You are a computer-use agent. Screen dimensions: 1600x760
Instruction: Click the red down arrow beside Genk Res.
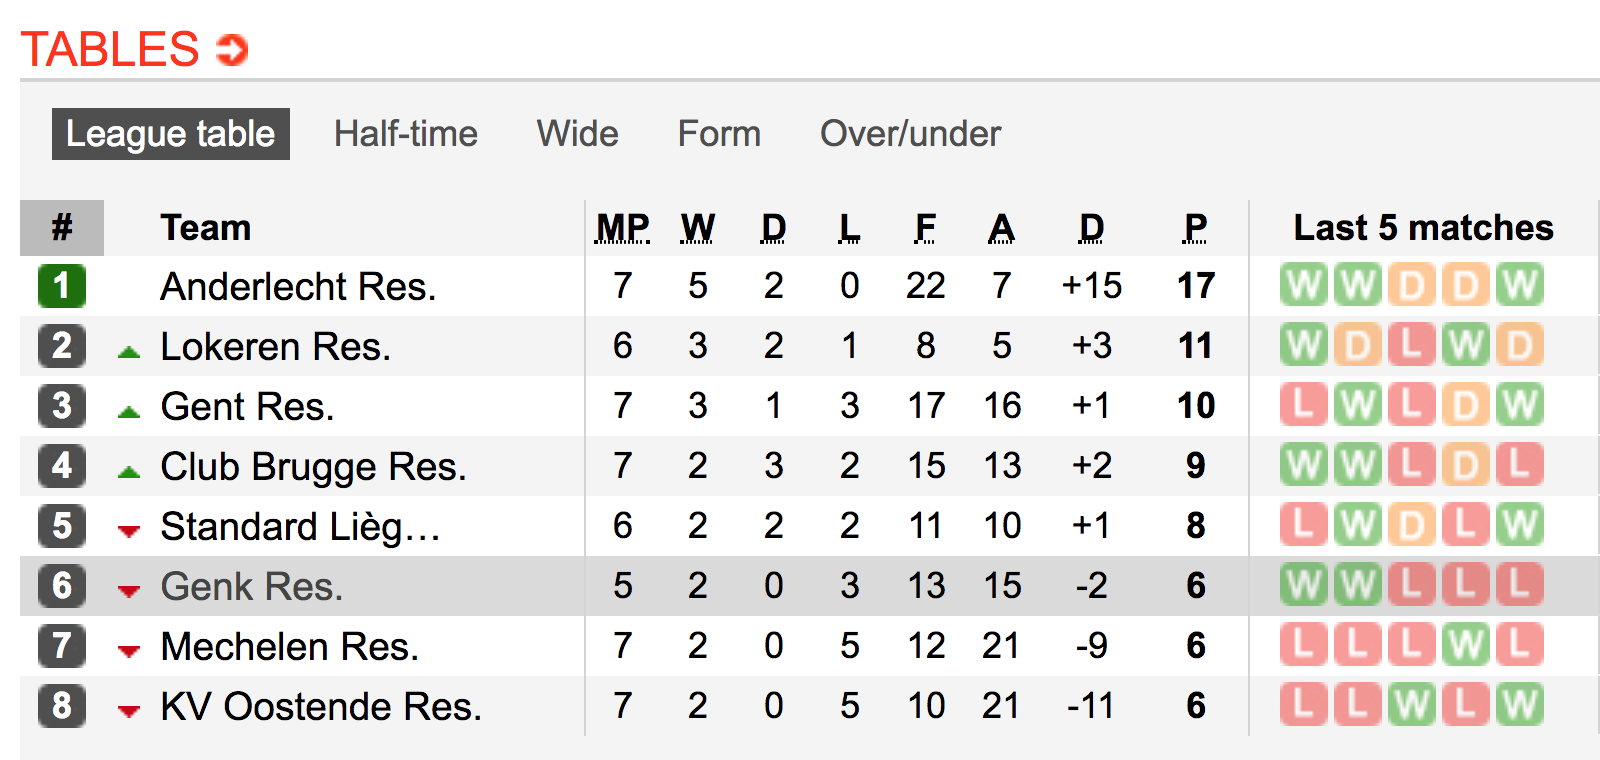(128, 591)
